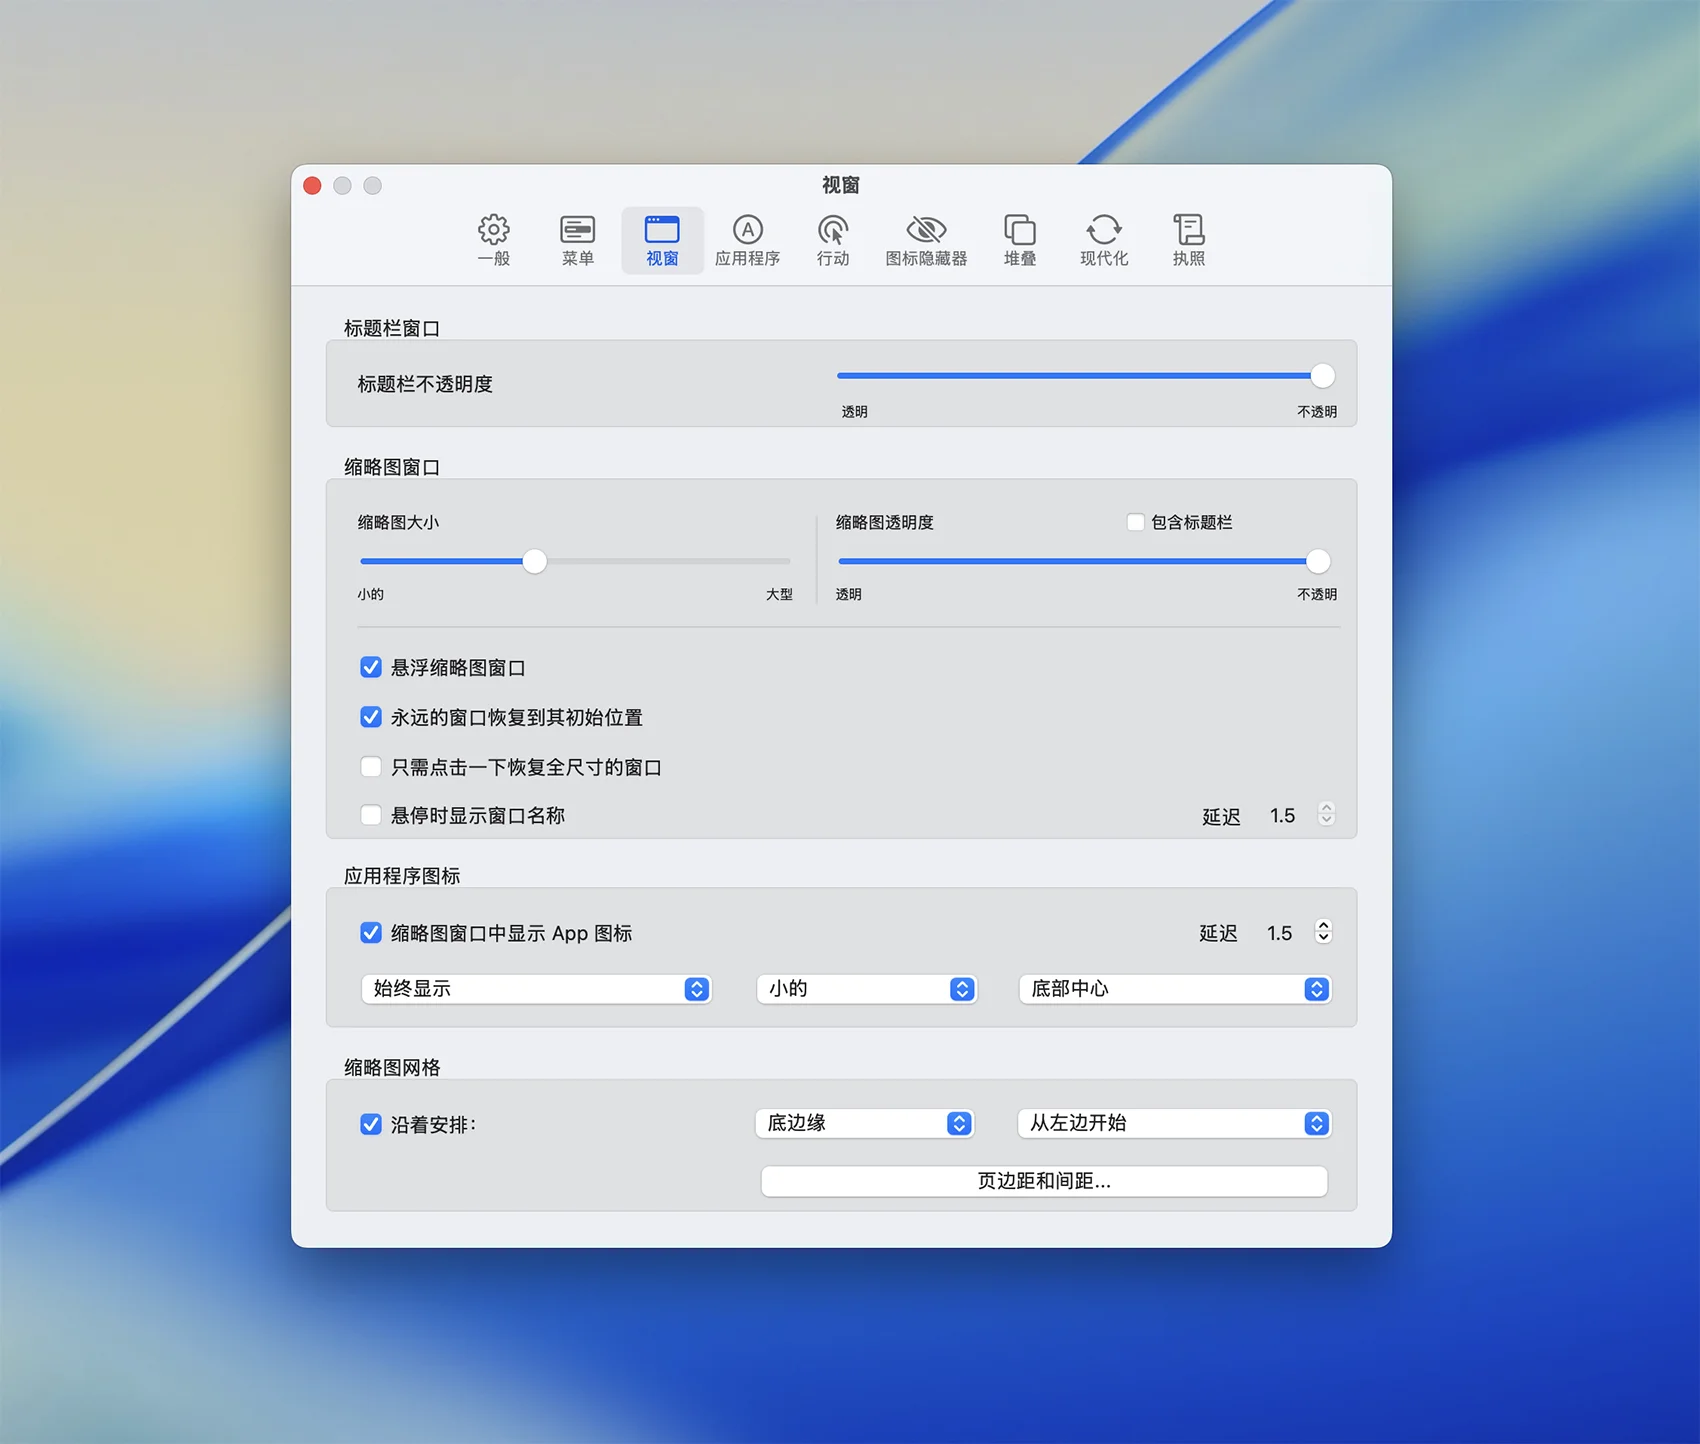Switch to the 行动 actions tab
This screenshot has width=1700, height=1444.
point(832,240)
